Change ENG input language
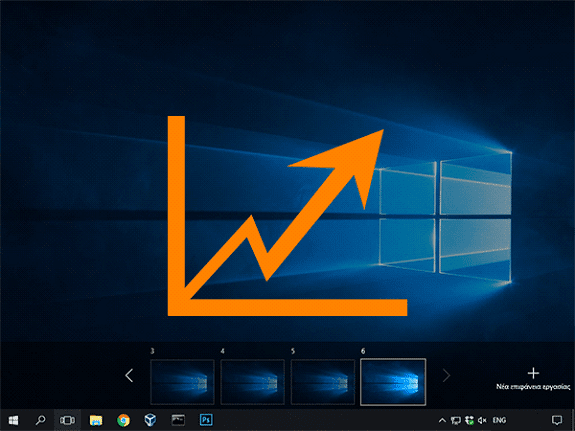575x431 pixels. [499, 420]
